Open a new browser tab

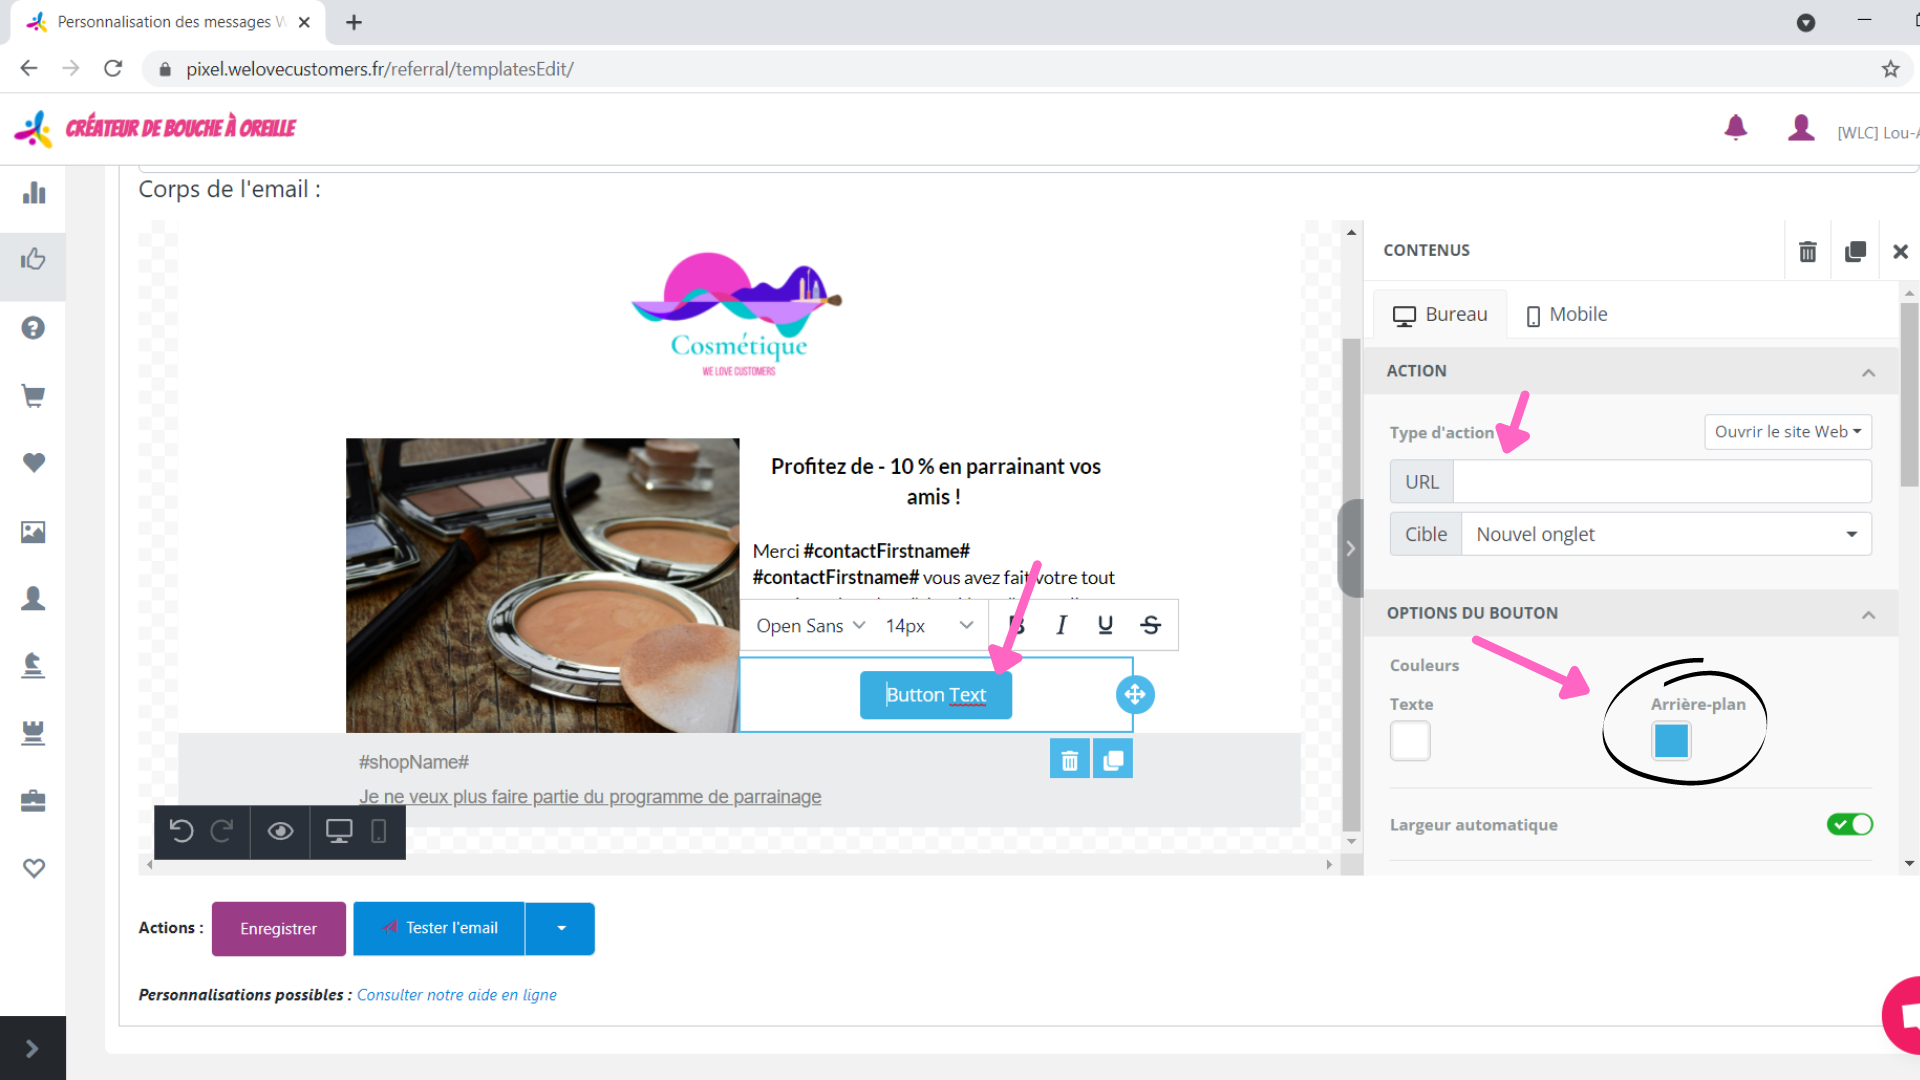(354, 22)
